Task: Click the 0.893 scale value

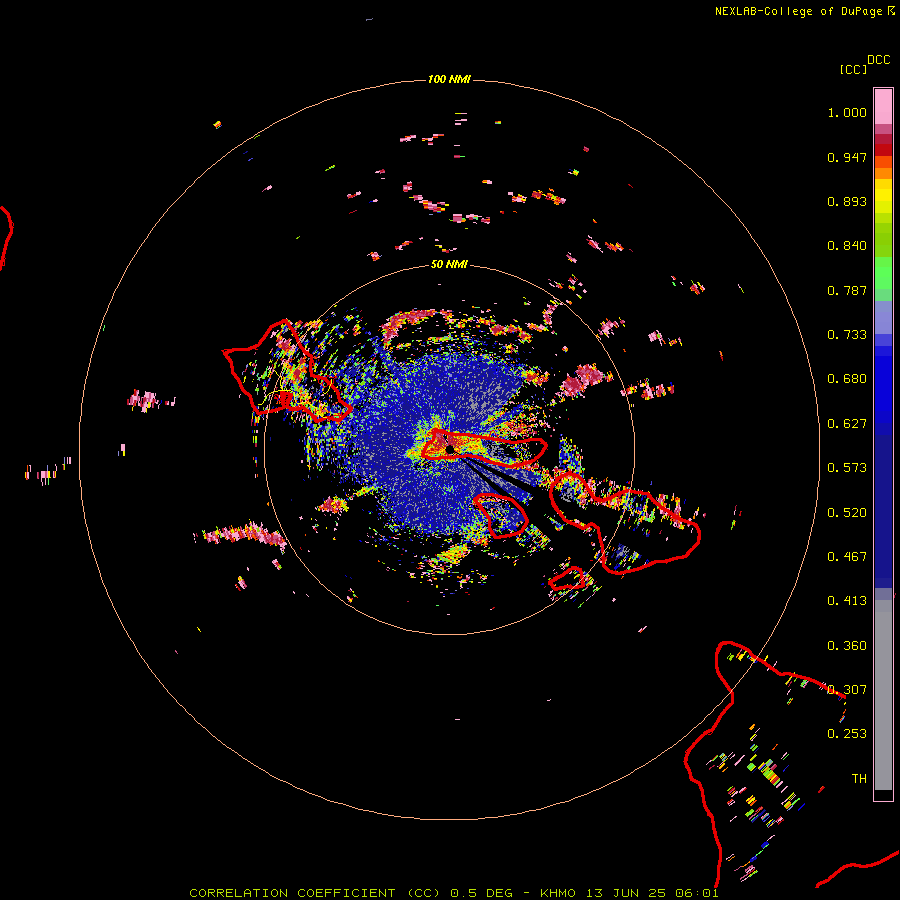Action: click(x=847, y=201)
